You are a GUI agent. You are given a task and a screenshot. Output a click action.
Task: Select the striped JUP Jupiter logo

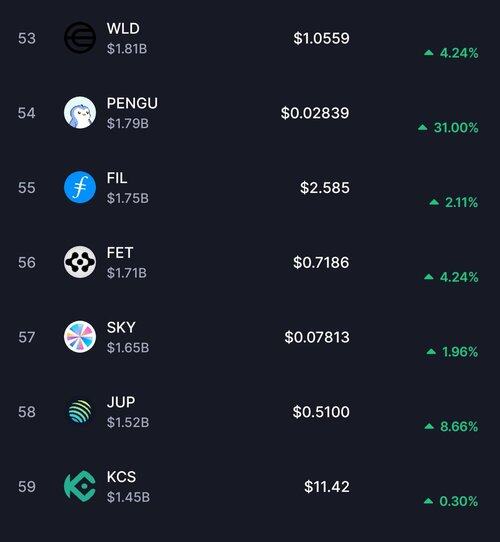80,411
